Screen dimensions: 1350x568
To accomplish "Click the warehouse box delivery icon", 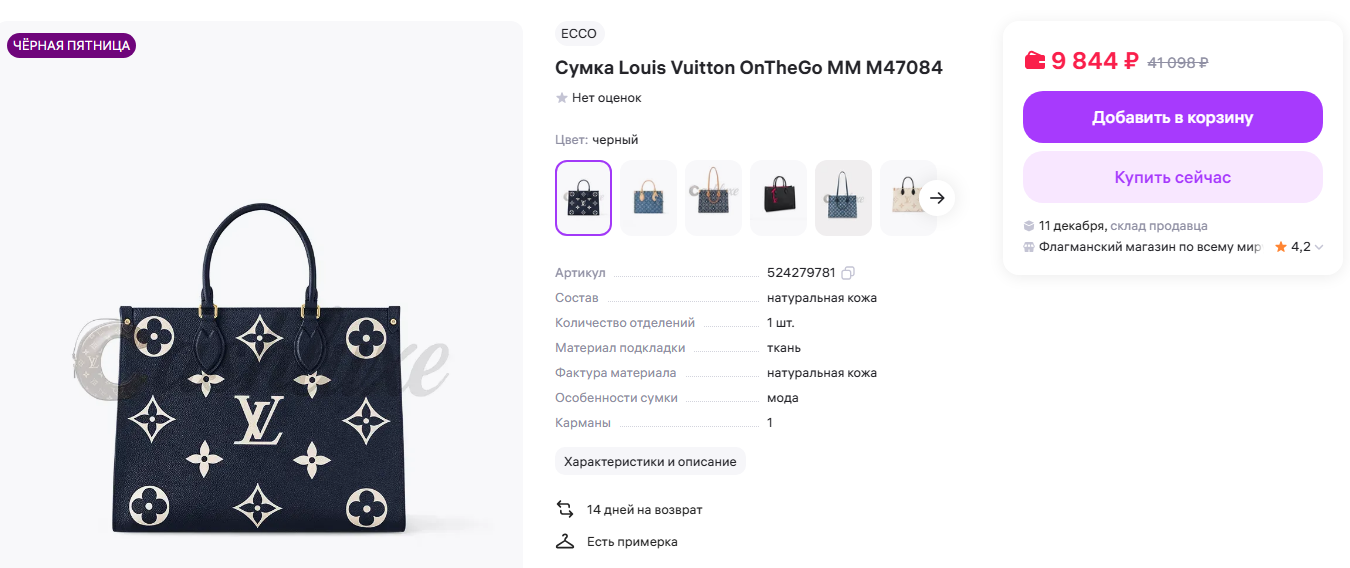I will (x=1029, y=226).
